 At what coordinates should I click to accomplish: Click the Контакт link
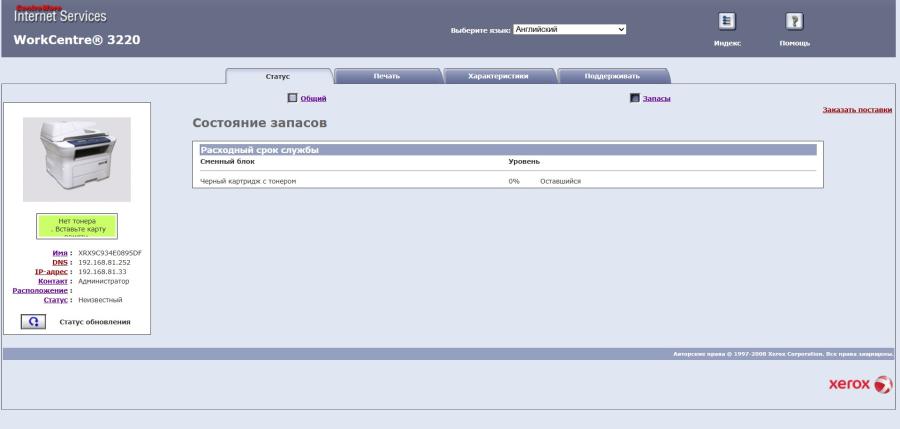[53, 281]
